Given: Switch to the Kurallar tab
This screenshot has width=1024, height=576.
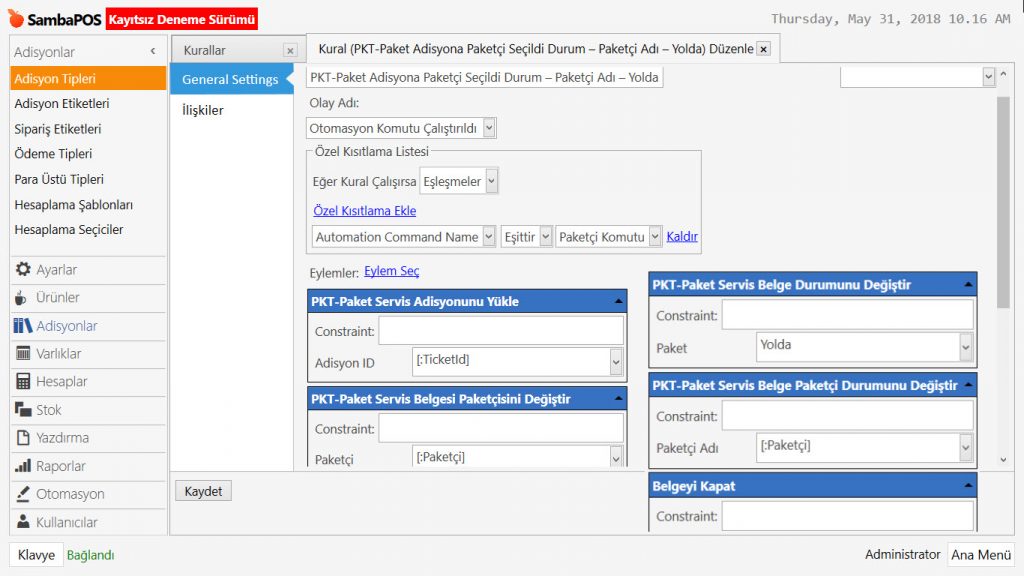Looking at the screenshot, I should pyautogui.click(x=205, y=50).
